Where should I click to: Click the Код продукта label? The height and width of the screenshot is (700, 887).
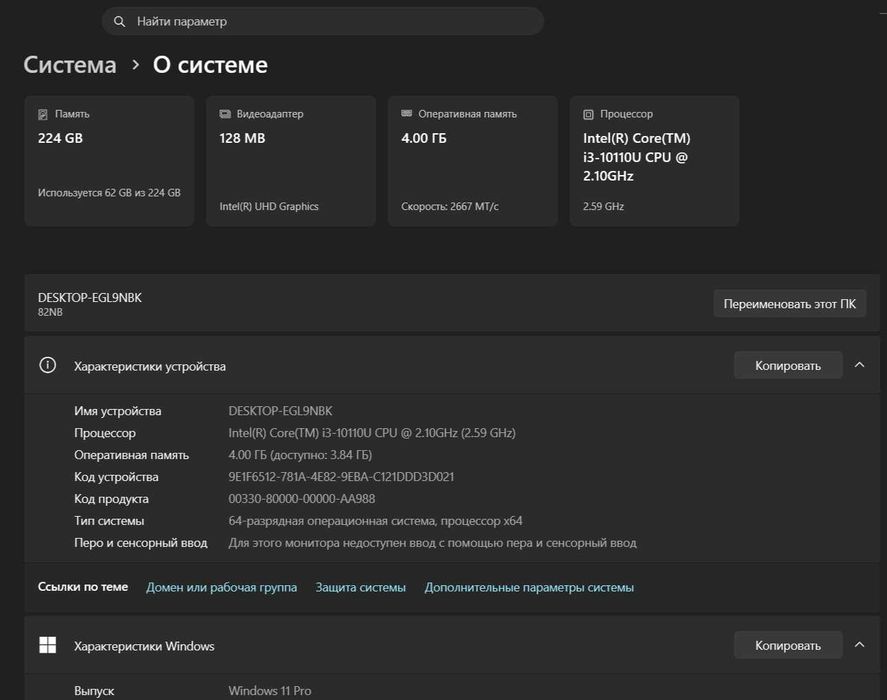click(x=111, y=499)
